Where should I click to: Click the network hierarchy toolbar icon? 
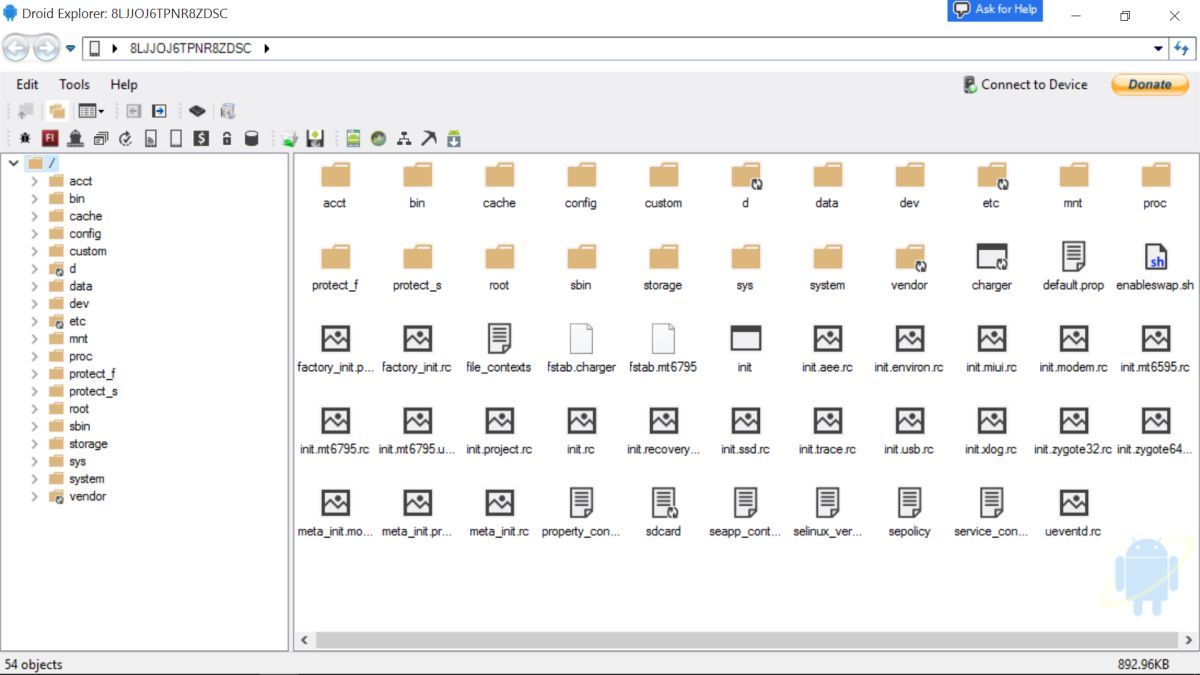pyautogui.click(x=404, y=139)
